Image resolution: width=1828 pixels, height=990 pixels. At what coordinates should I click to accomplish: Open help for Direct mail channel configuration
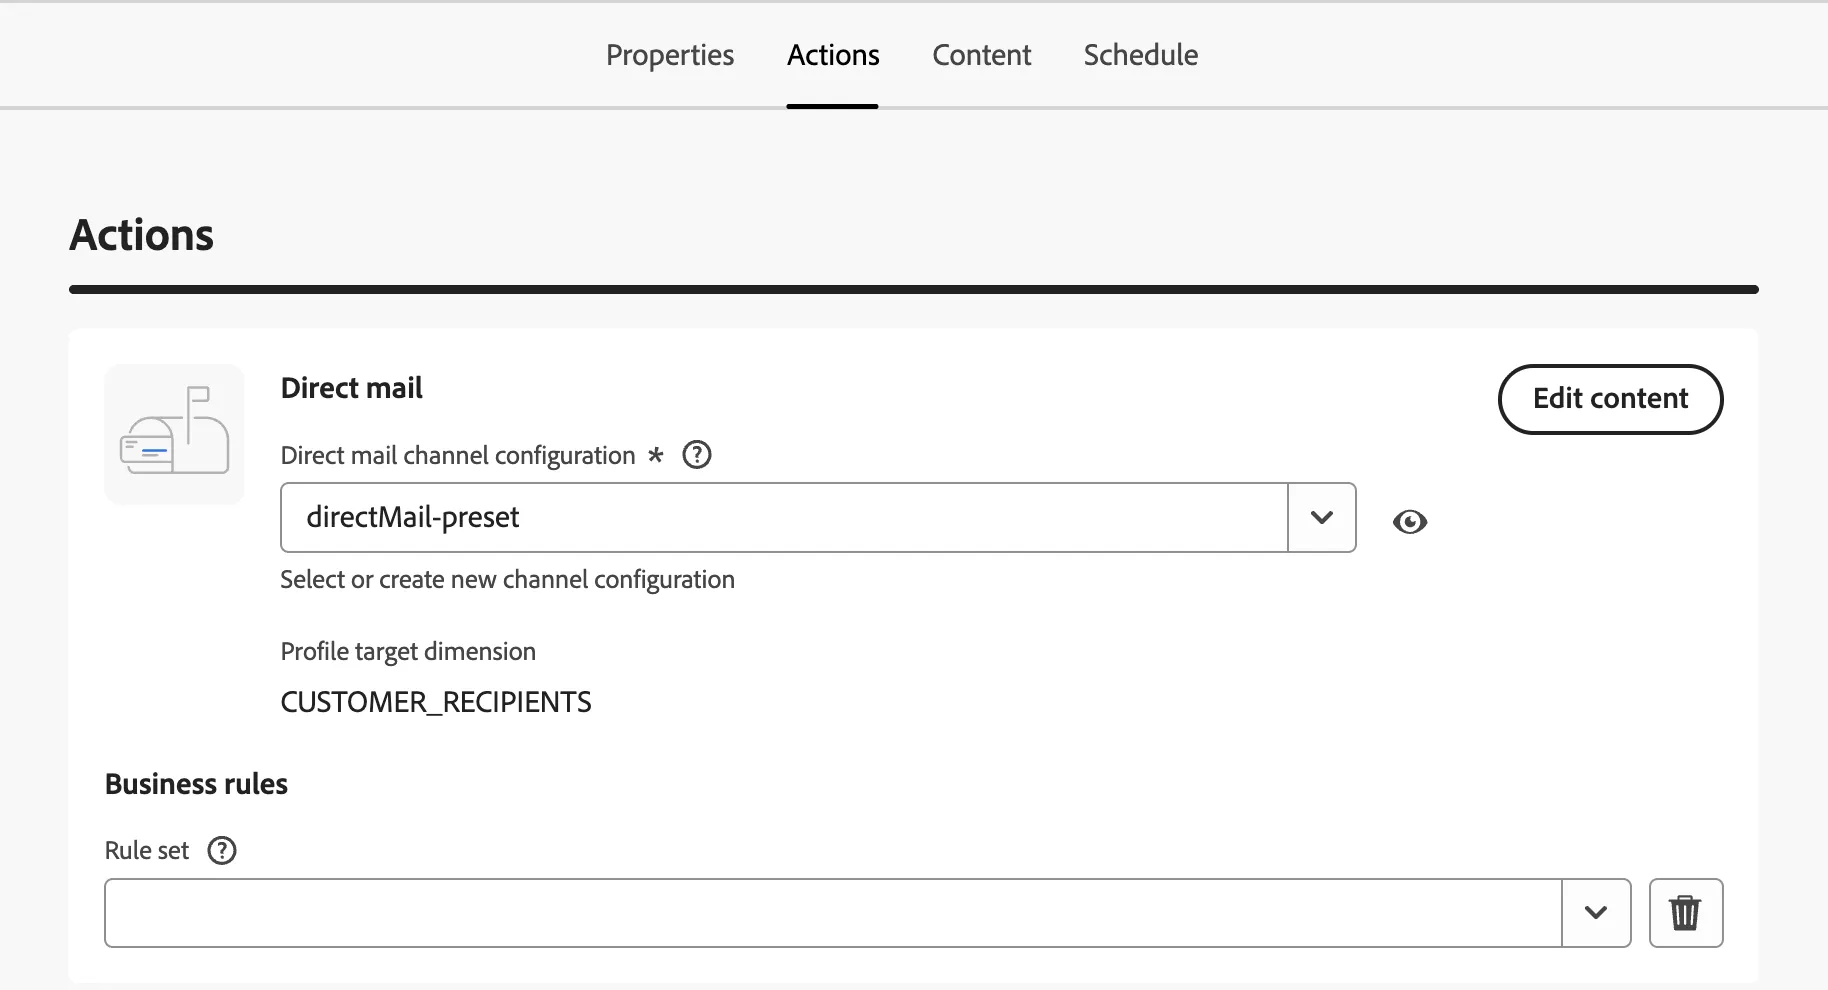point(696,455)
